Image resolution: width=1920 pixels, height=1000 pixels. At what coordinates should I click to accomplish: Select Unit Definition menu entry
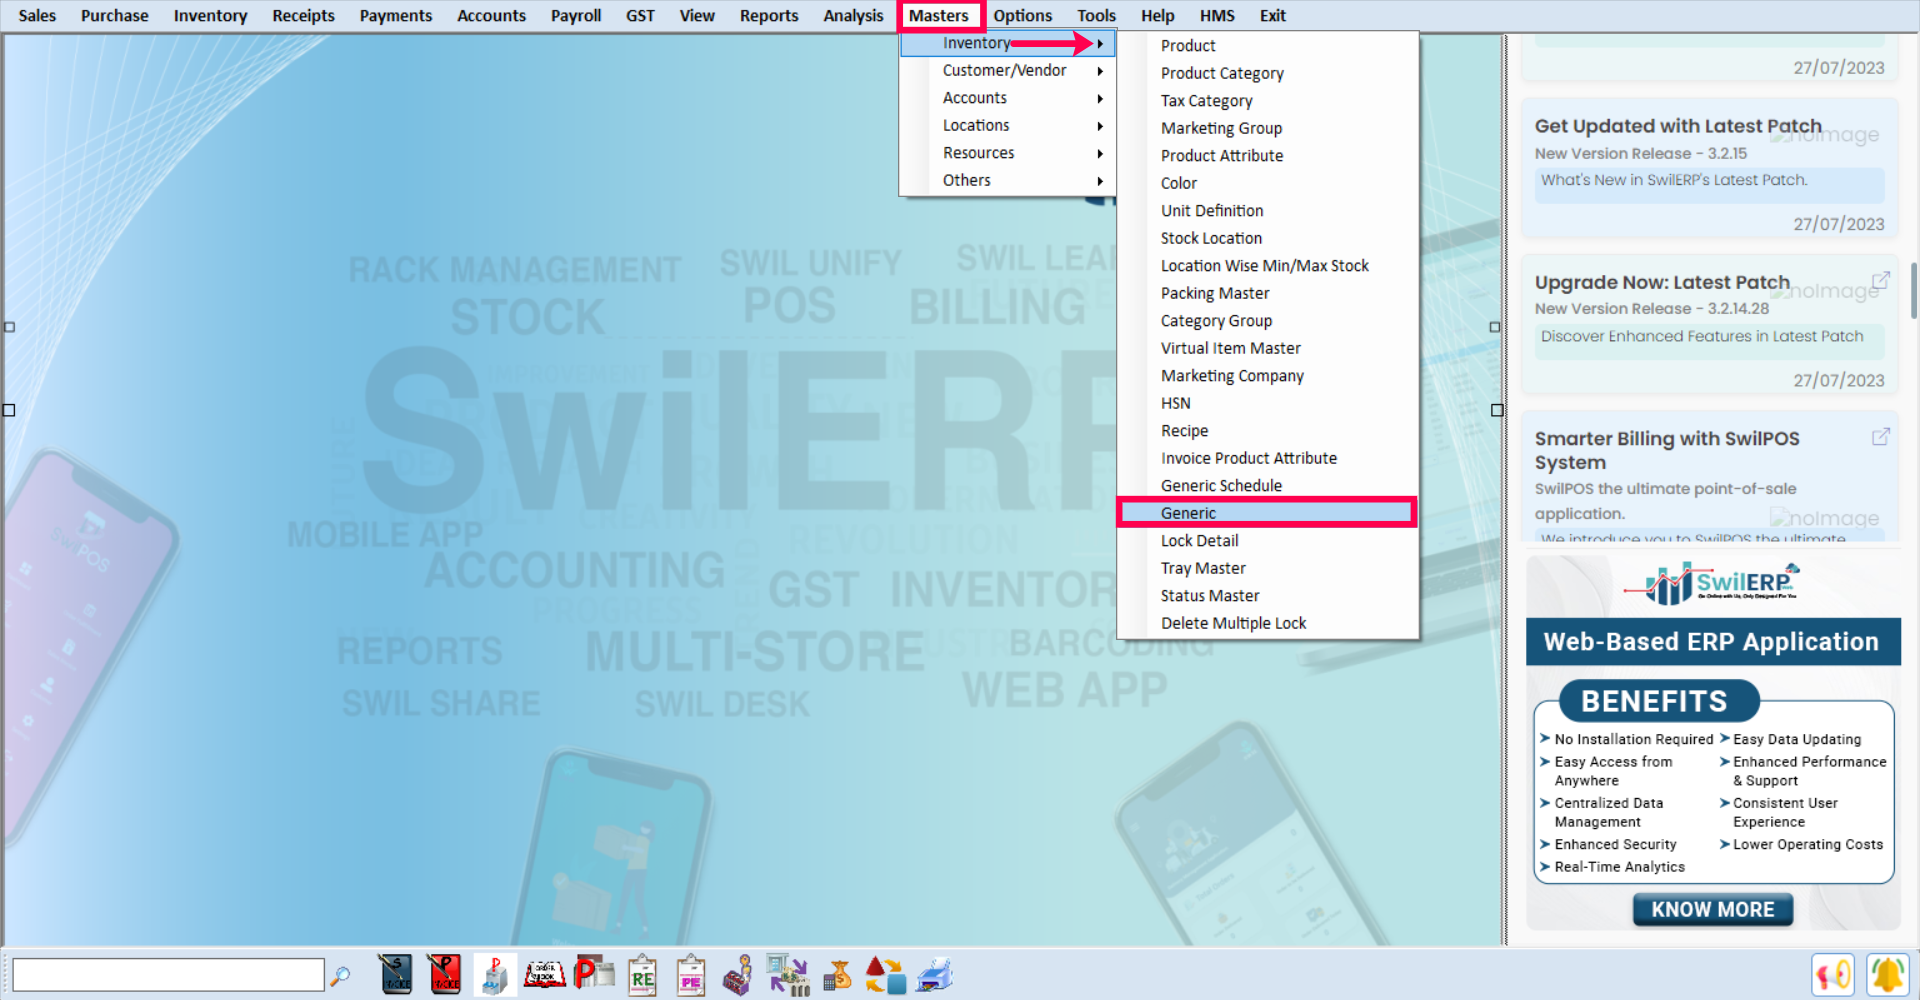click(1268, 211)
